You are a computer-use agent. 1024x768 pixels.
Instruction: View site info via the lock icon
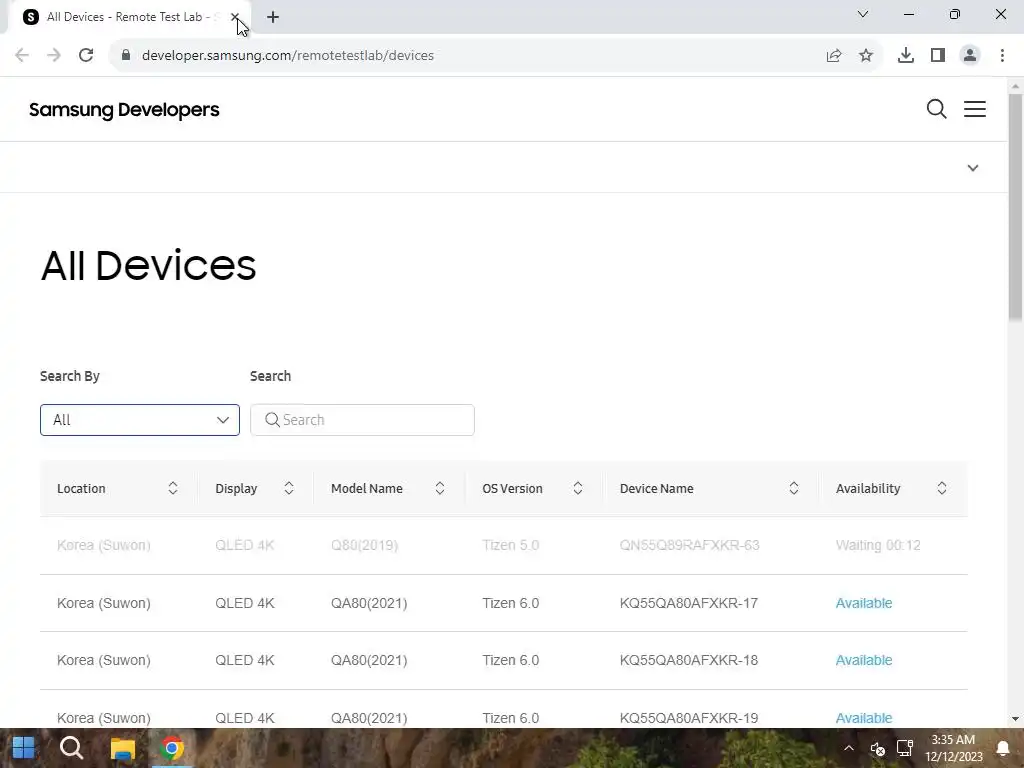(x=126, y=55)
